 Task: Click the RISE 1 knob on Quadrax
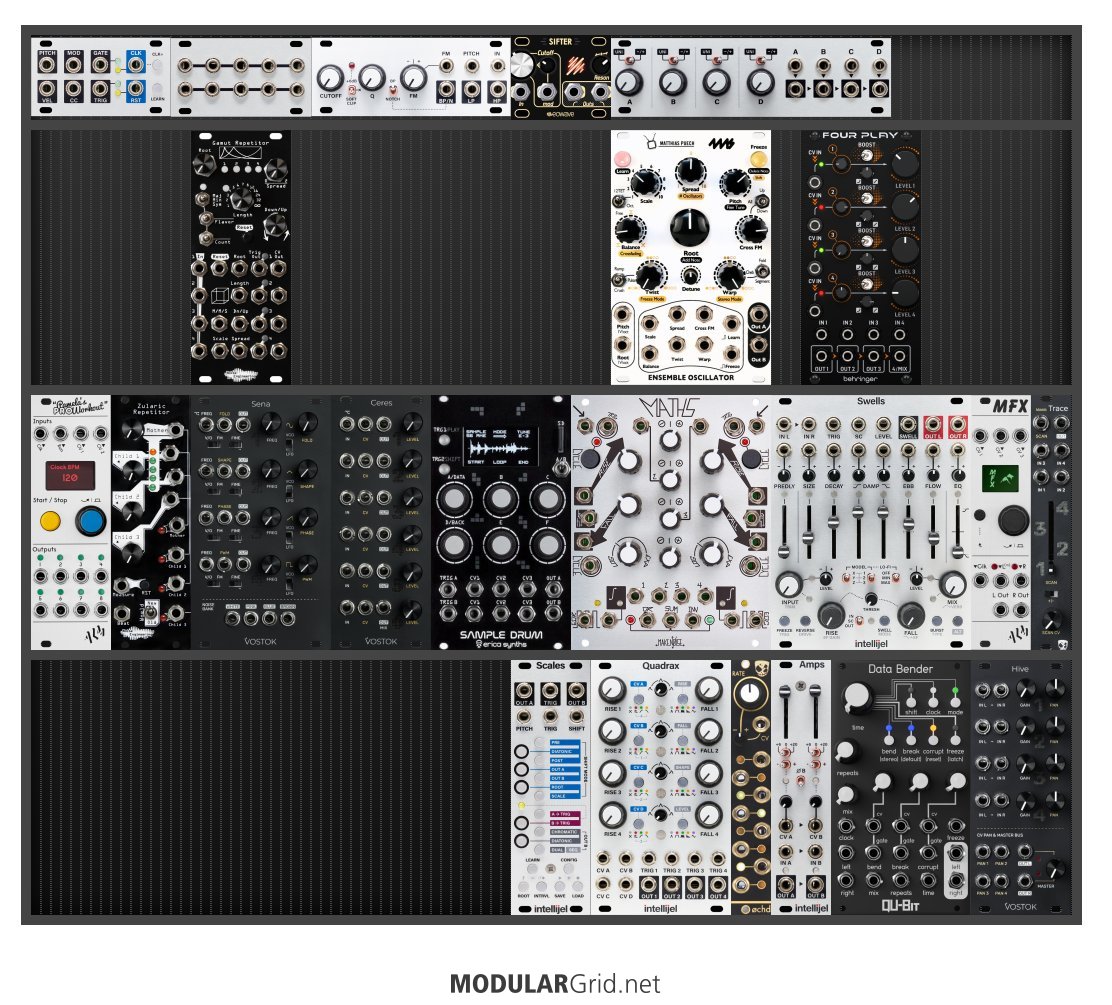(611, 689)
